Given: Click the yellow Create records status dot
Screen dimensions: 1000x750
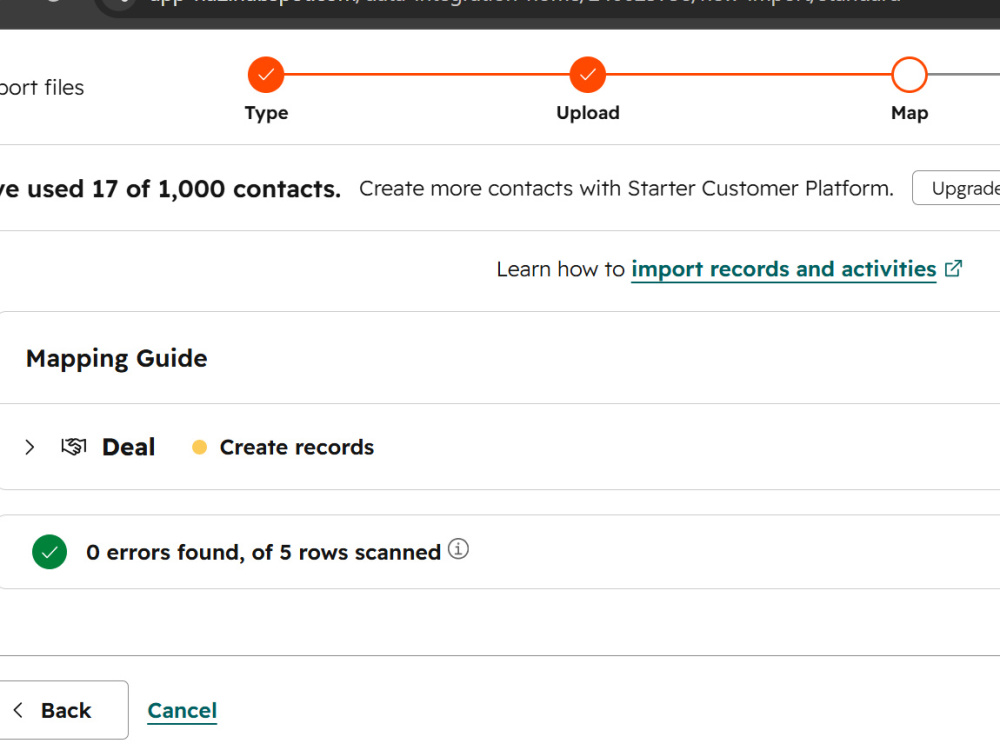Looking at the screenshot, I should click(199, 447).
